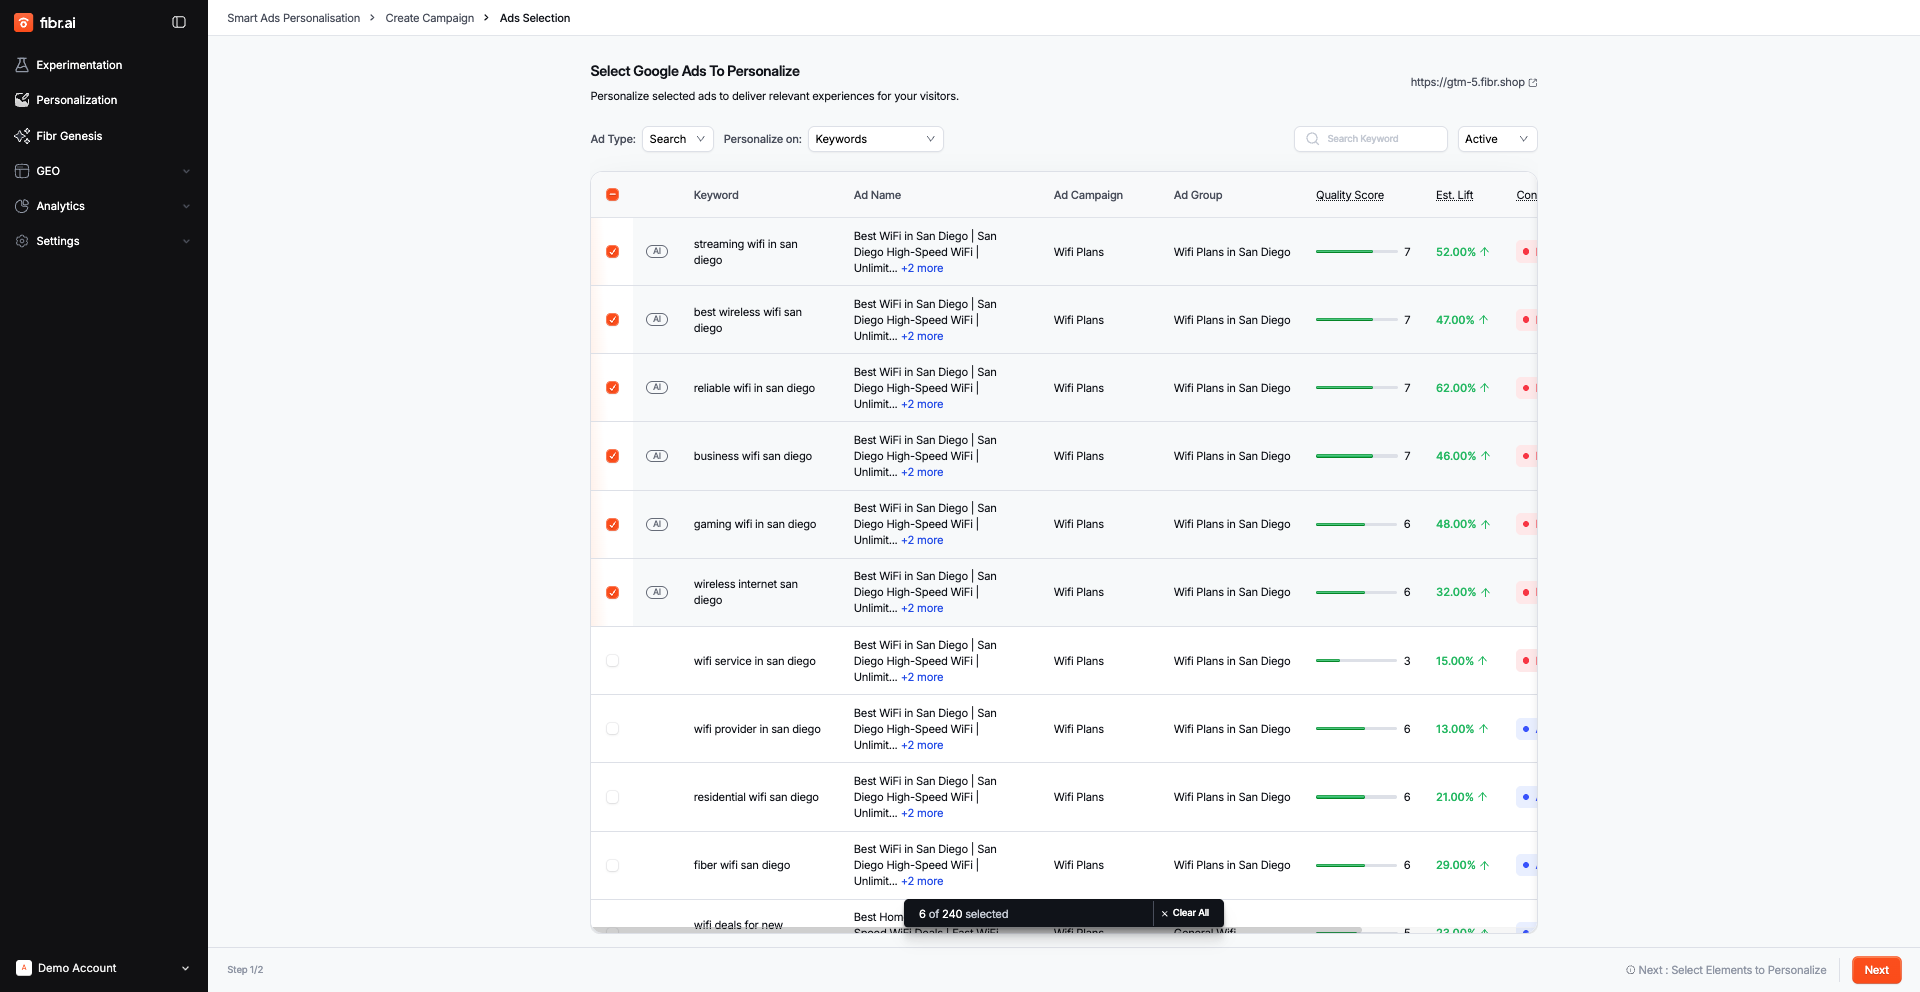
Task: Click the X icon in Clear All
Action: 1164,914
